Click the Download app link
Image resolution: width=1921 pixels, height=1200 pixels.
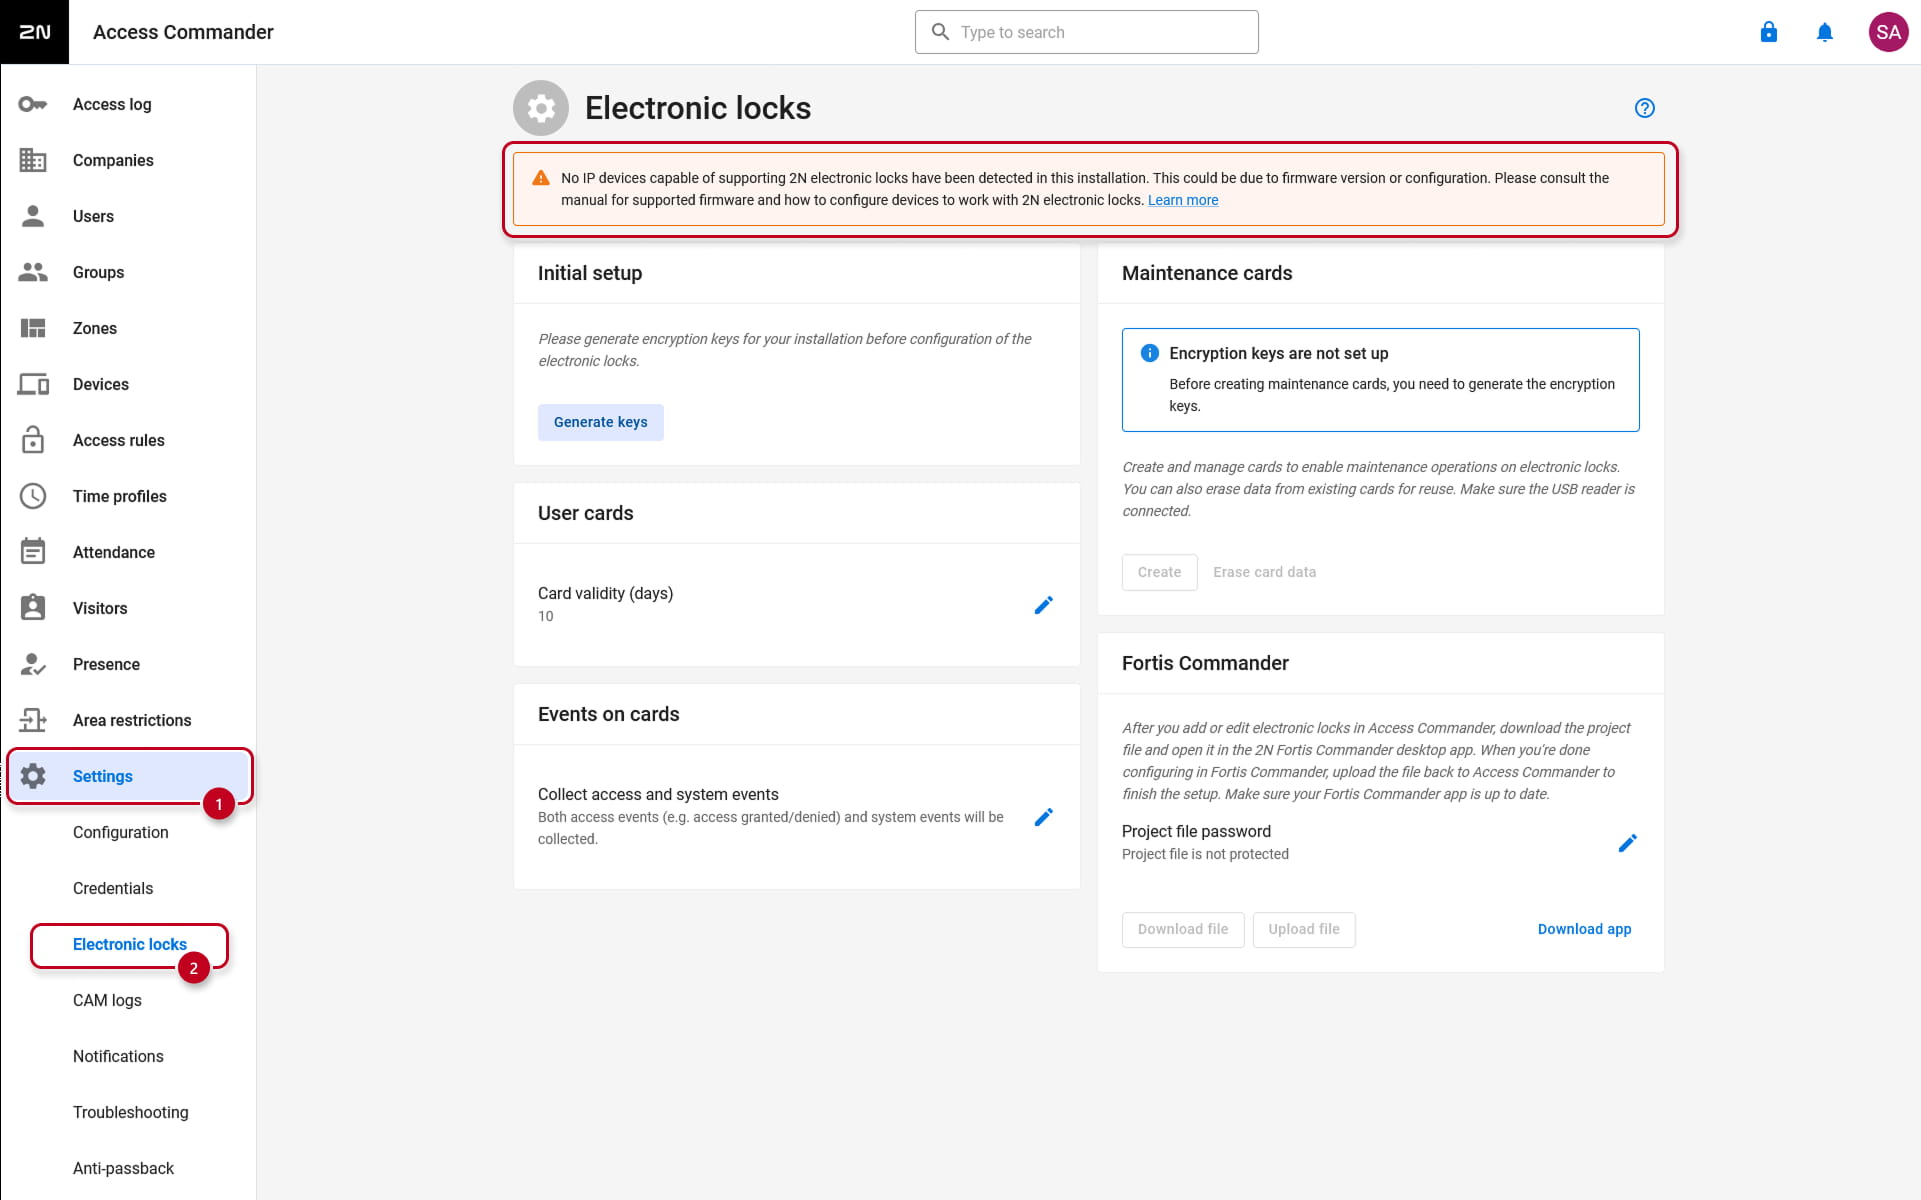coord(1584,929)
